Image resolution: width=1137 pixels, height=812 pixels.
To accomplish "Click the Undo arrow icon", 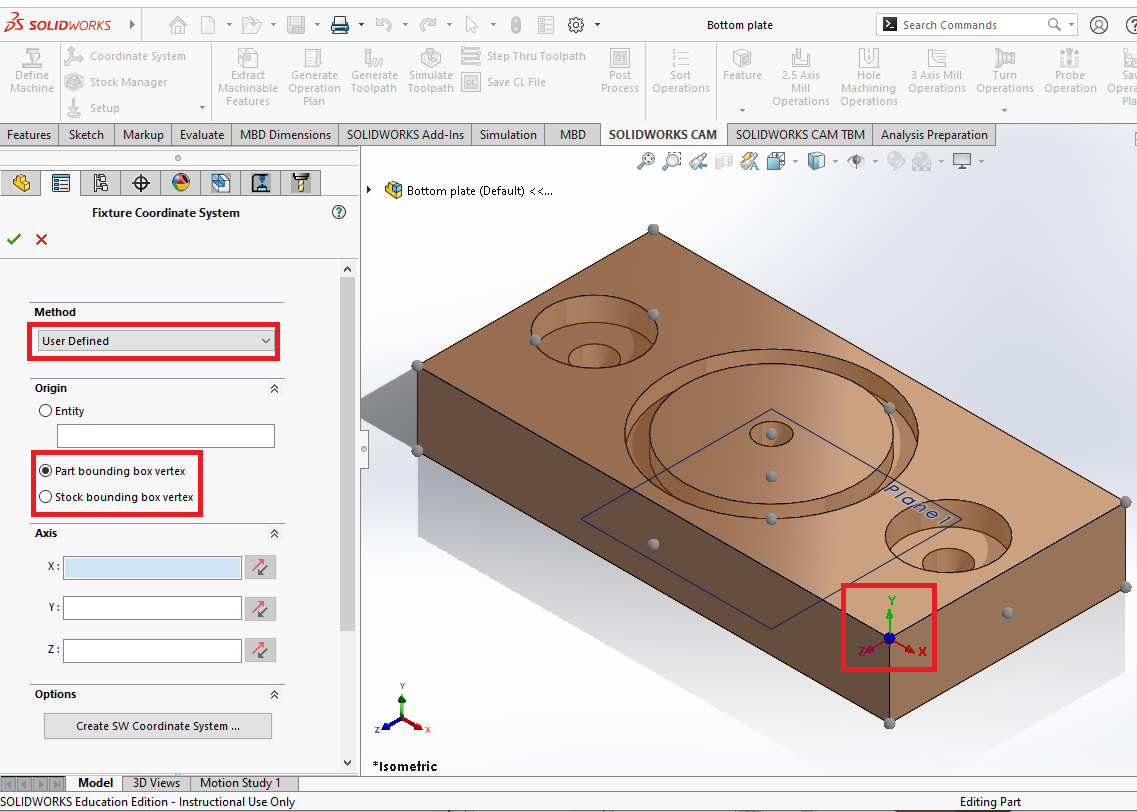I will coord(384,25).
